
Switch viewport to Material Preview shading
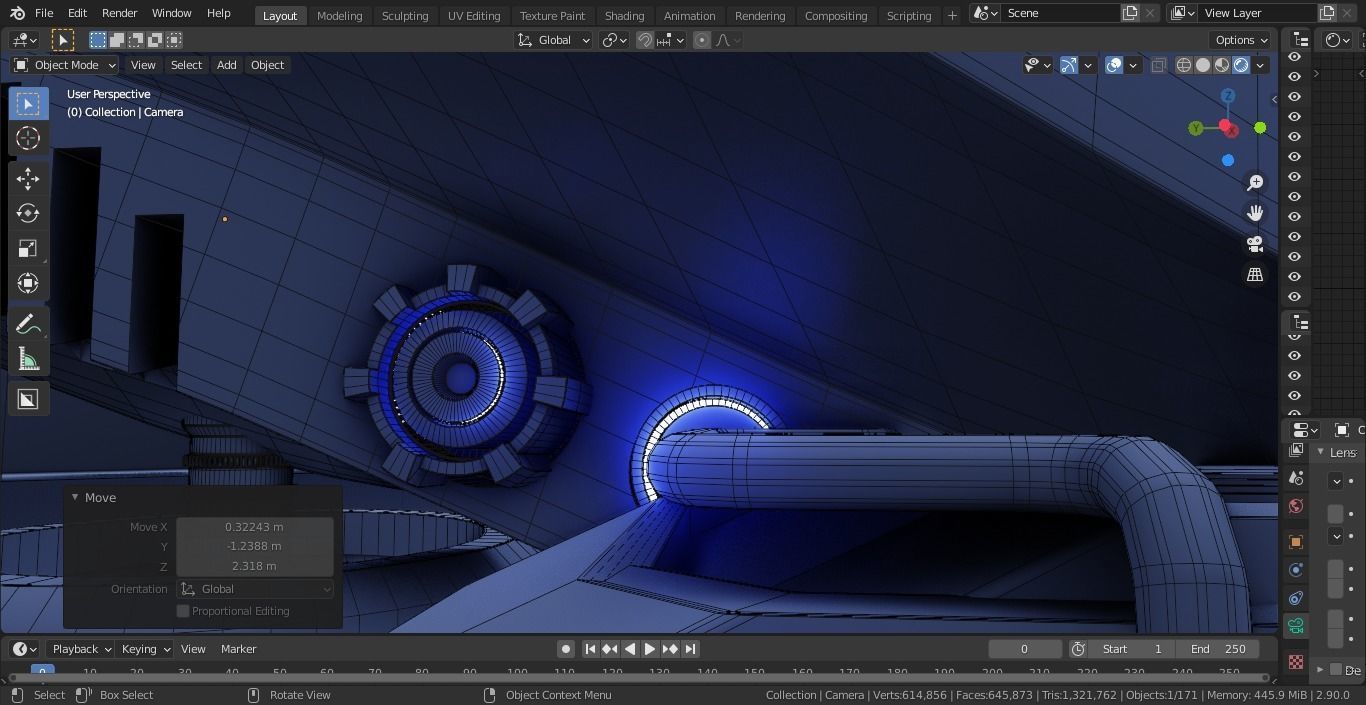[x=1222, y=65]
